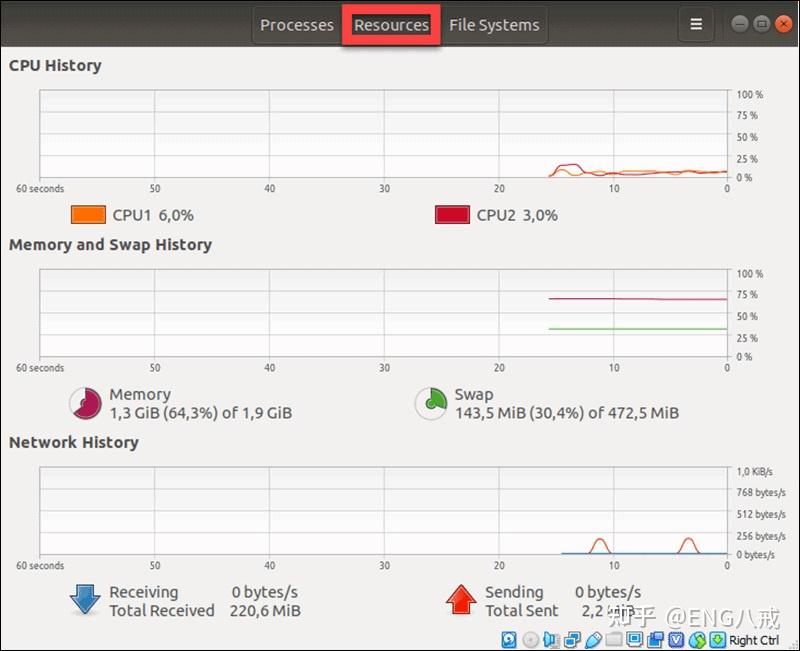Open the hamburger menu in the titlebar

696,23
